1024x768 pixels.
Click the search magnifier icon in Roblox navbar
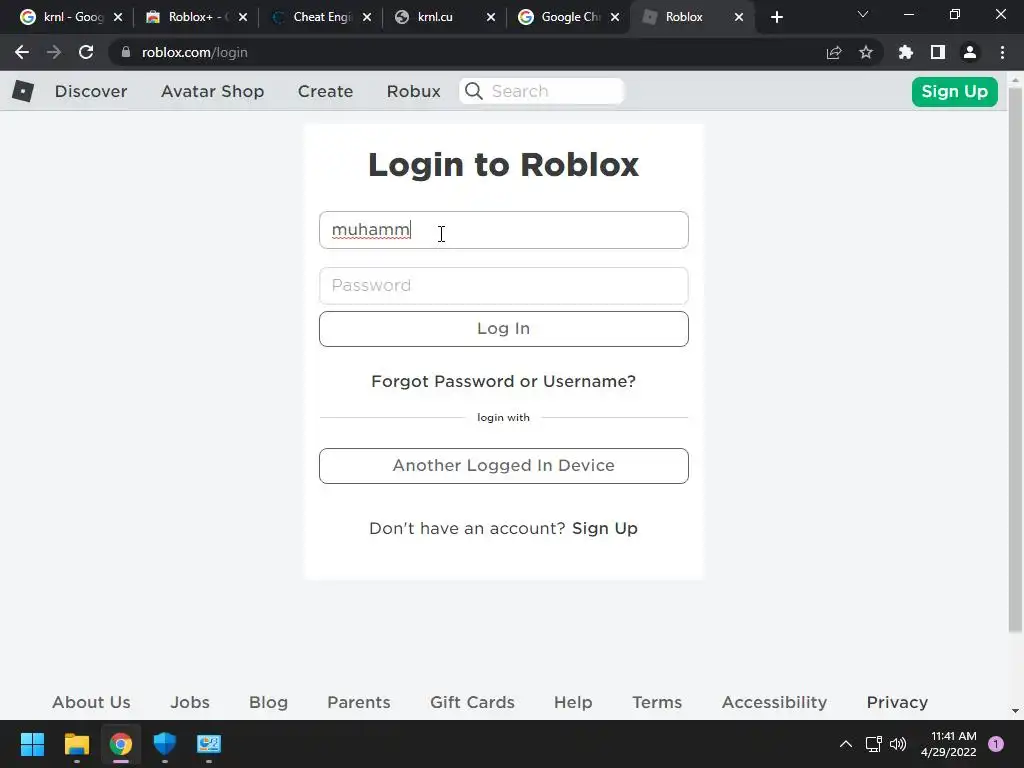click(x=474, y=91)
